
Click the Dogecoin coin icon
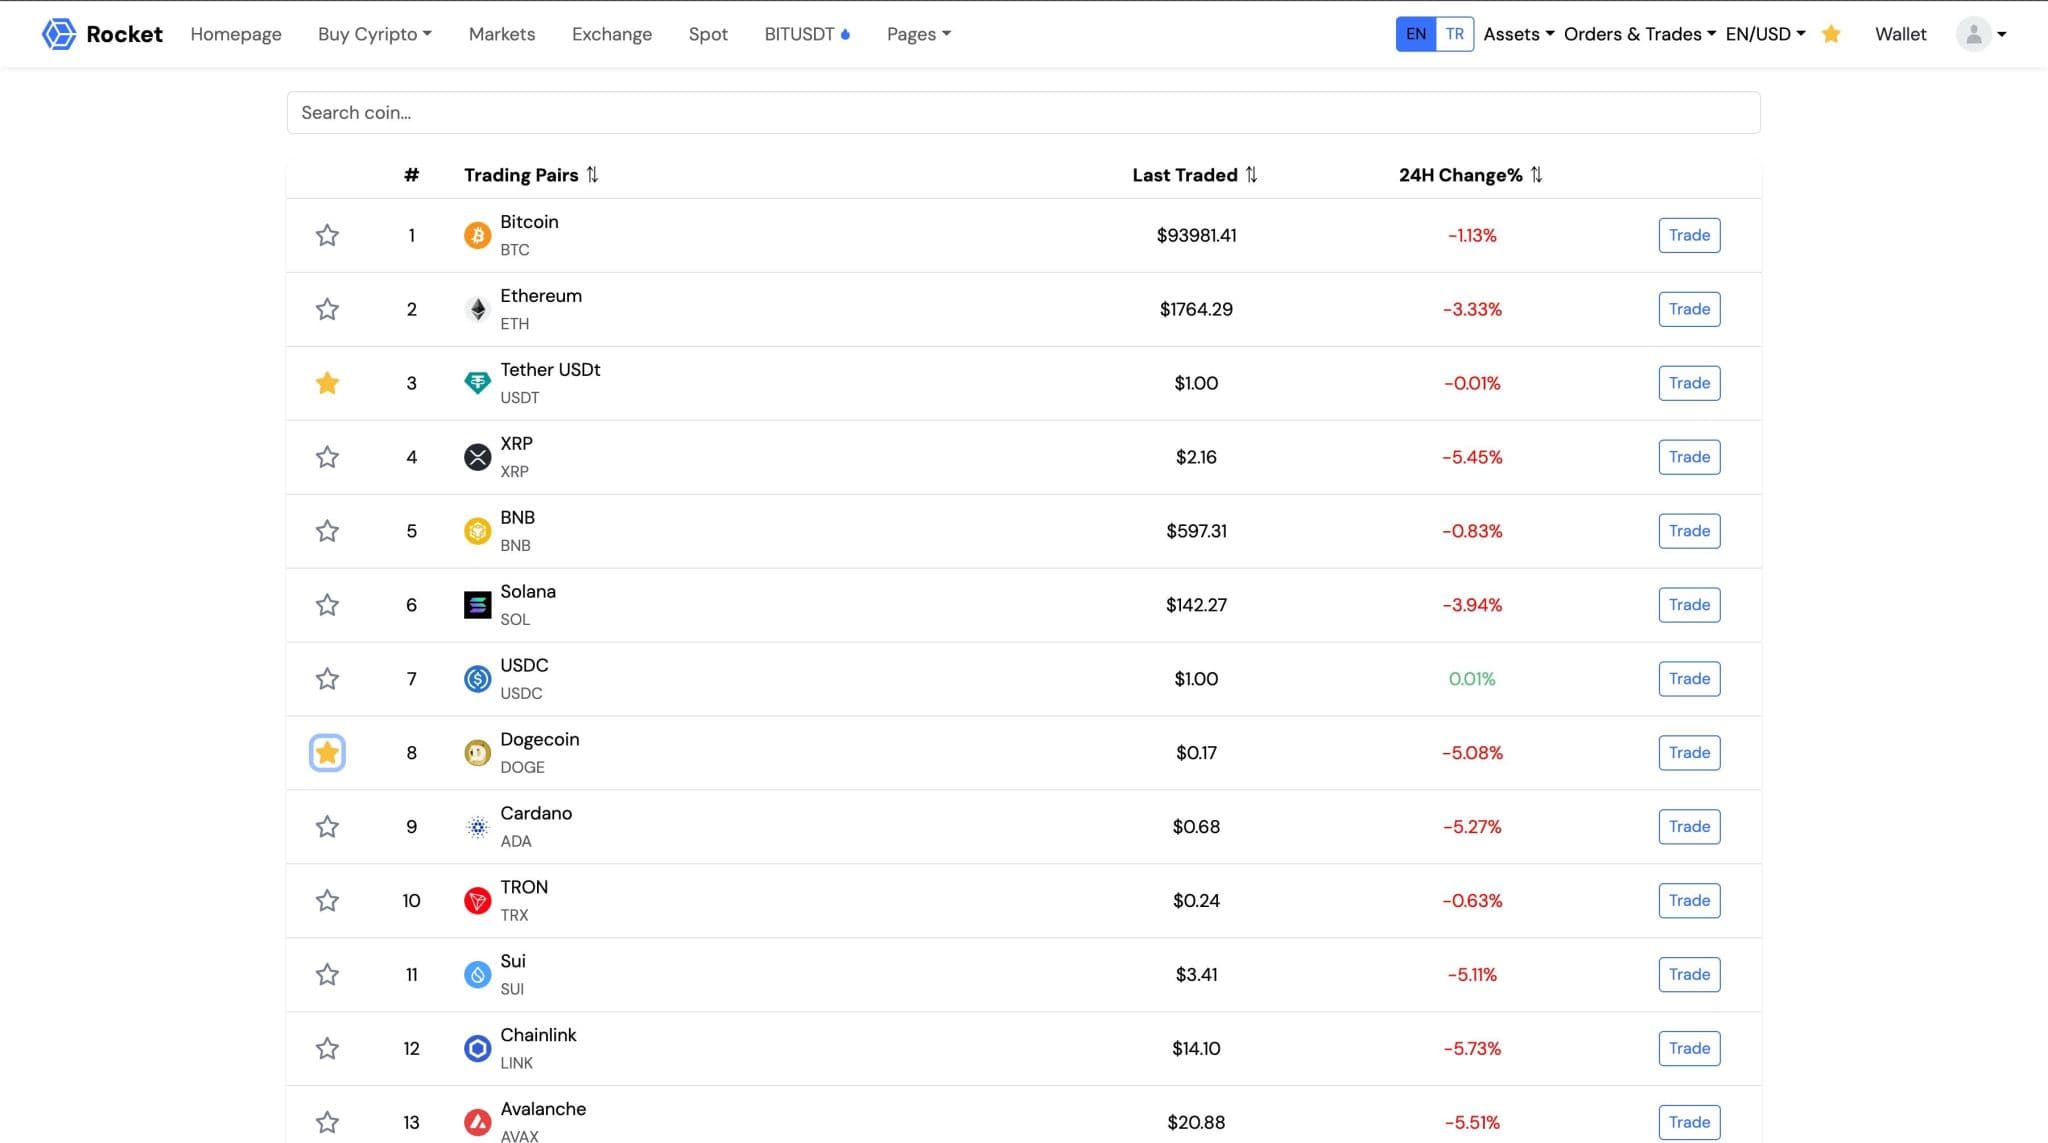pos(477,753)
